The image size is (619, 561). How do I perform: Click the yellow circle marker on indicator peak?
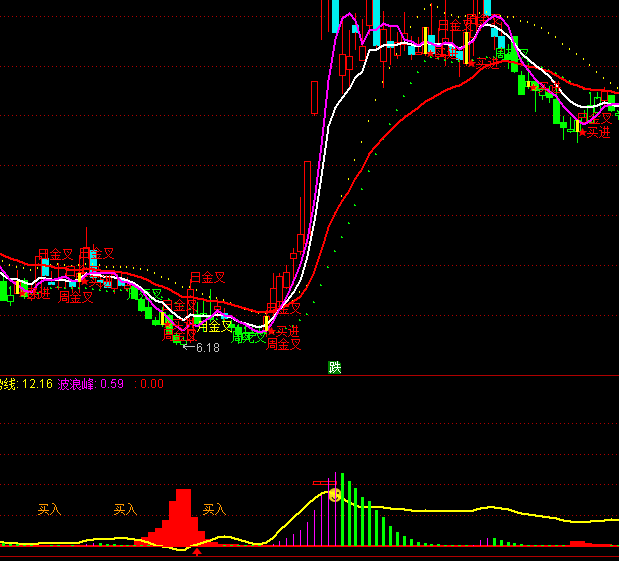(x=335, y=494)
